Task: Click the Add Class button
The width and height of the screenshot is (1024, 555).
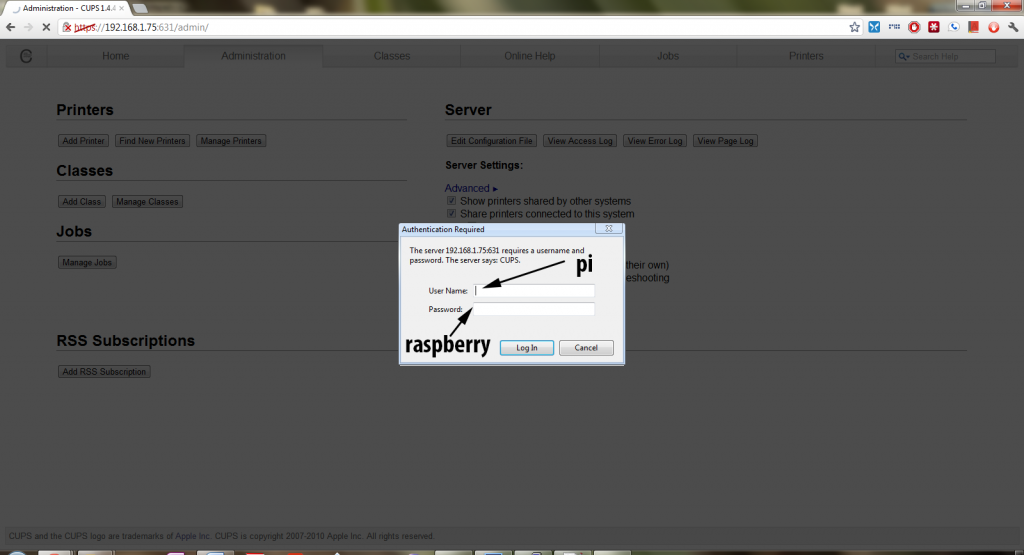Action: click(82, 202)
